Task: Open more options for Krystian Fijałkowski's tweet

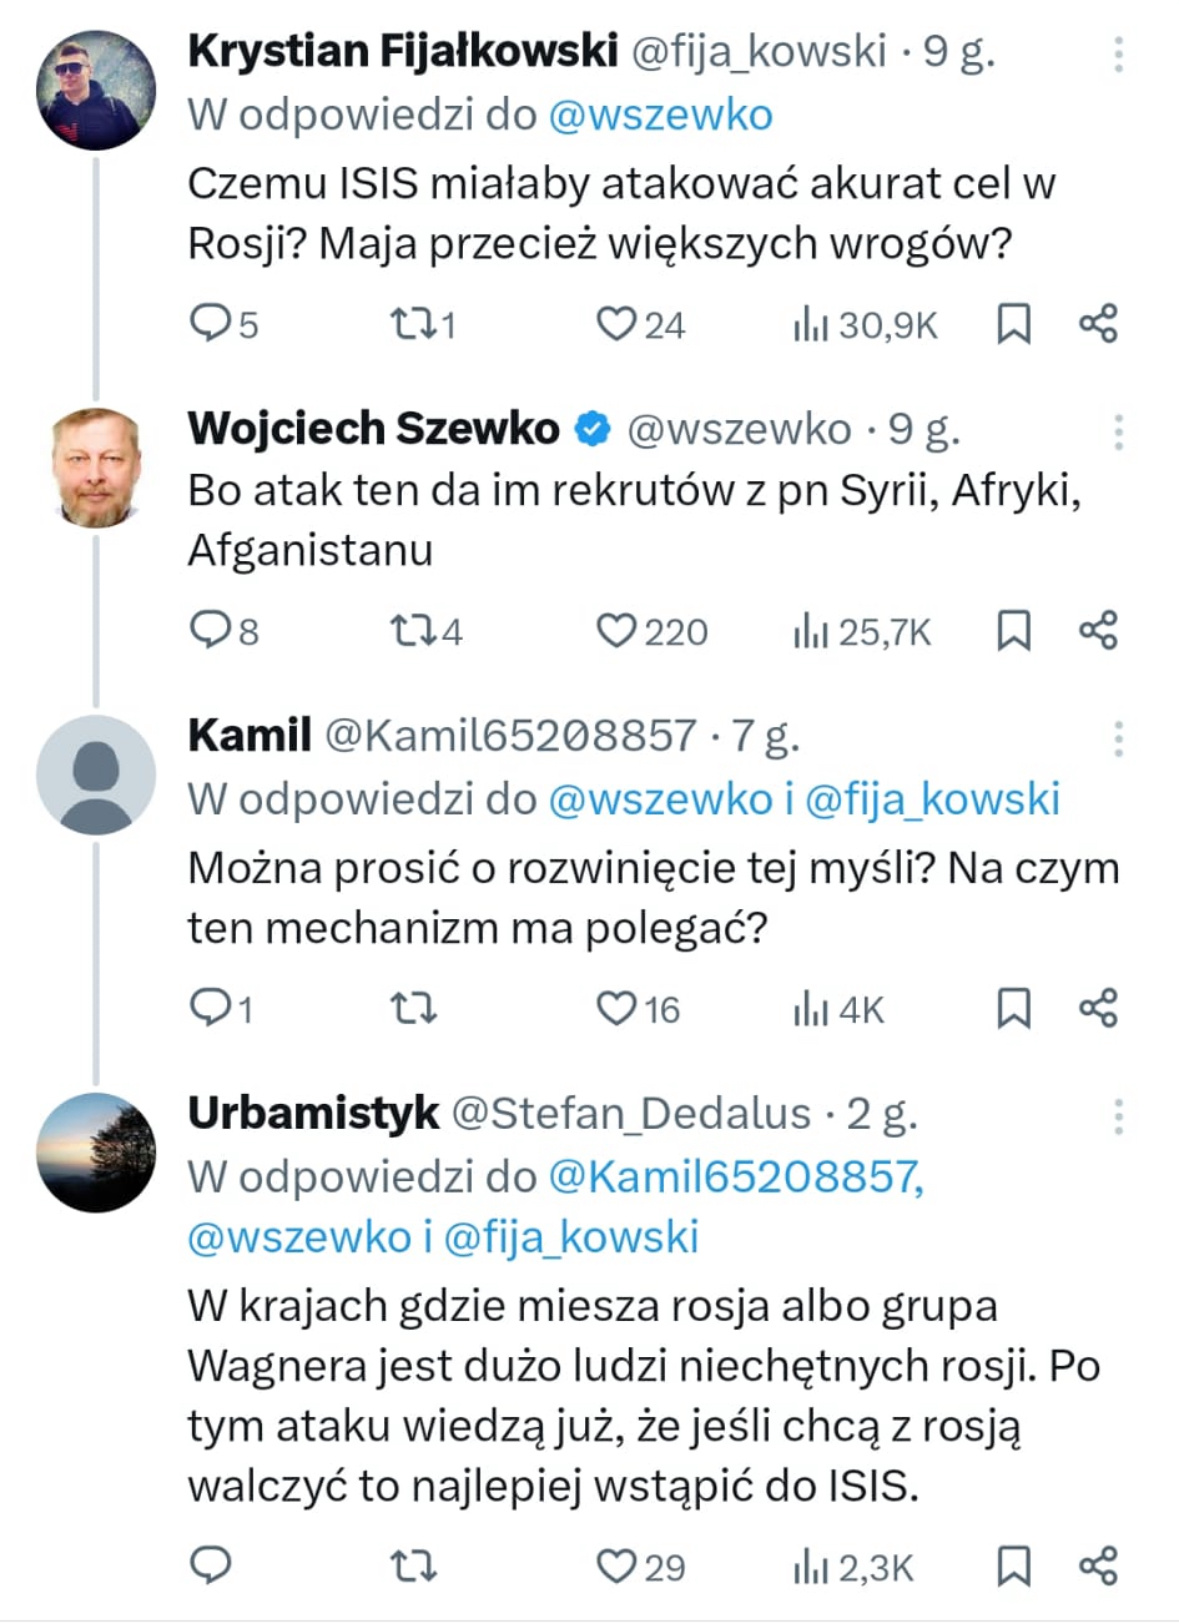Action: pos(1118,54)
